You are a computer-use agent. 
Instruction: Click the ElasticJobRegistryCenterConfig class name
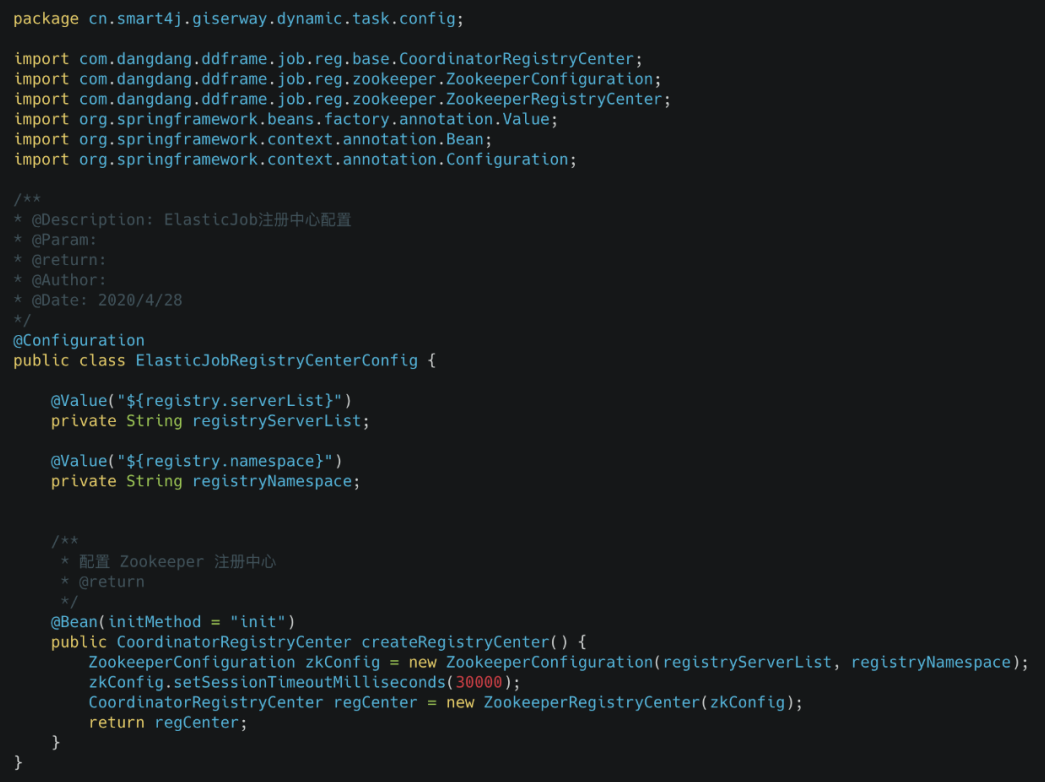[277, 360]
